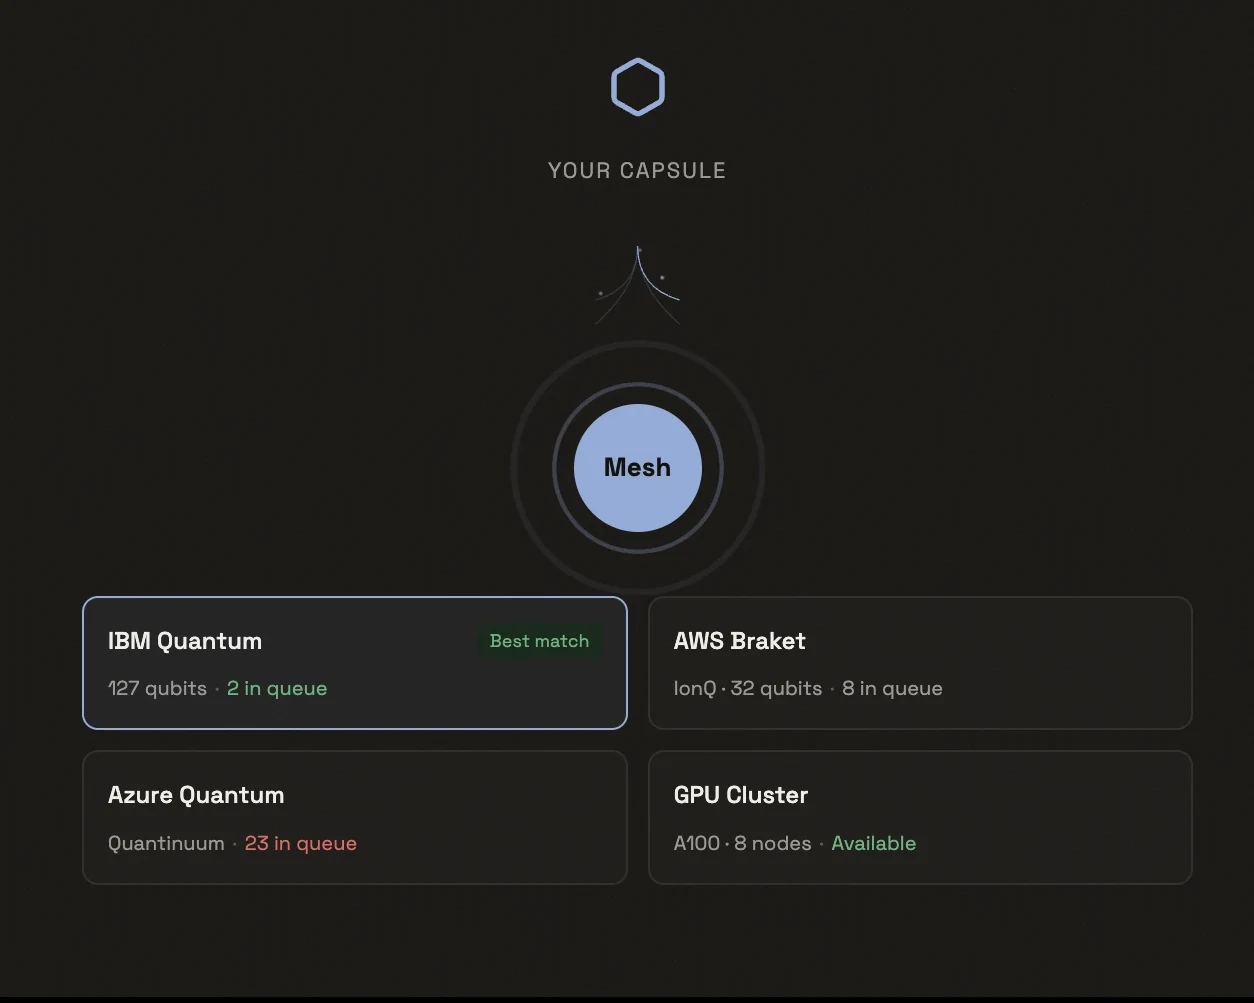Image resolution: width=1254 pixels, height=1003 pixels.
Task: Click the round Mesh node button
Action: [638, 467]
